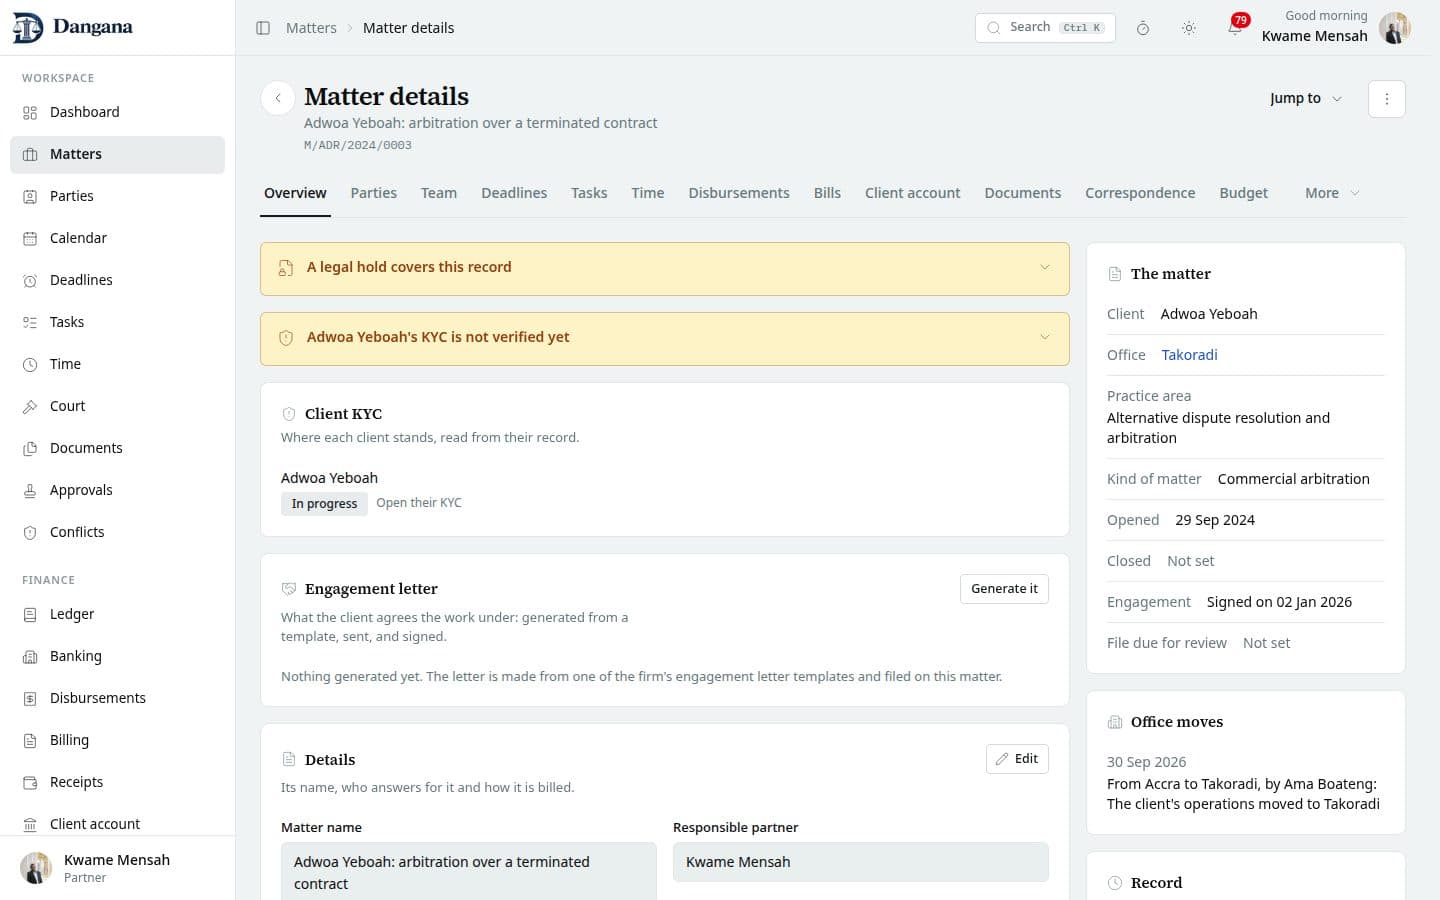Open Client account in the sidebar
1440x900 pixels.
[x=117, y=824]
